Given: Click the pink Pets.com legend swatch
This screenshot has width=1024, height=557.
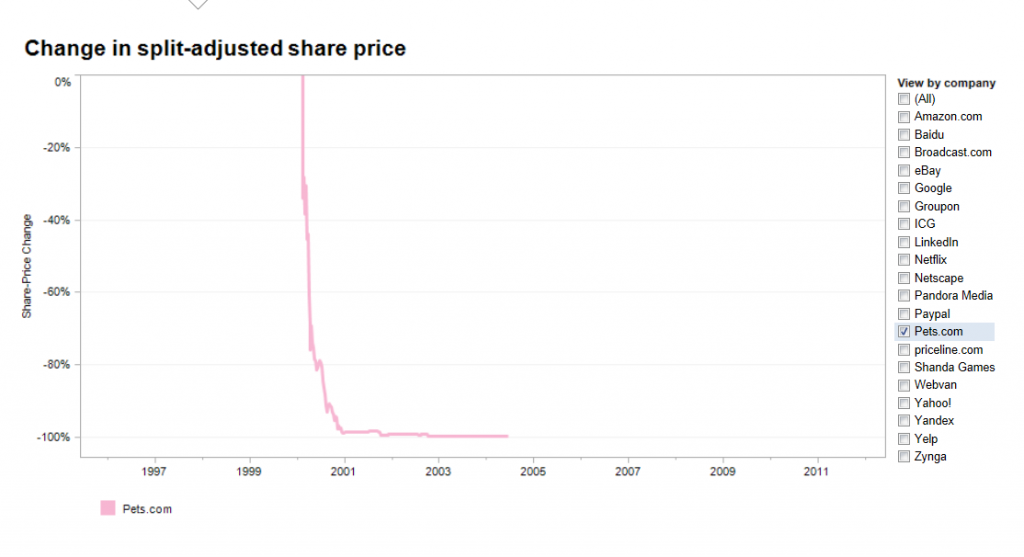Looking at the screenshot, I should [x=108, y=508].
